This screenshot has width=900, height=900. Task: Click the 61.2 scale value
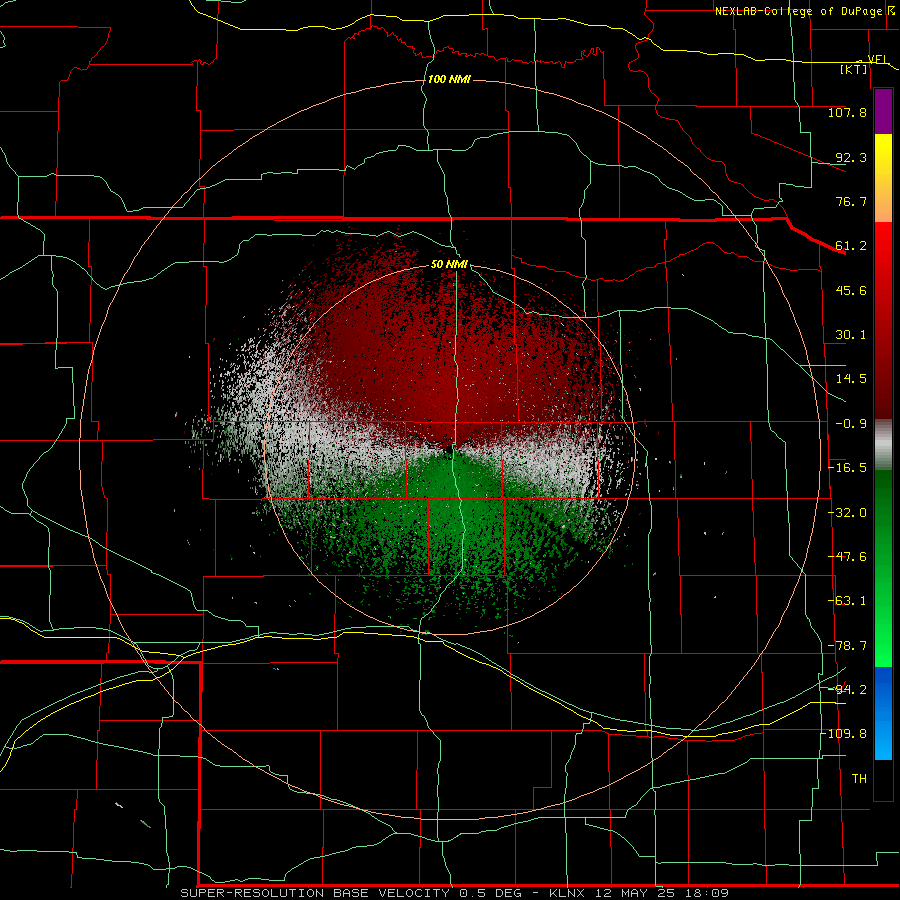coord(851,246)
